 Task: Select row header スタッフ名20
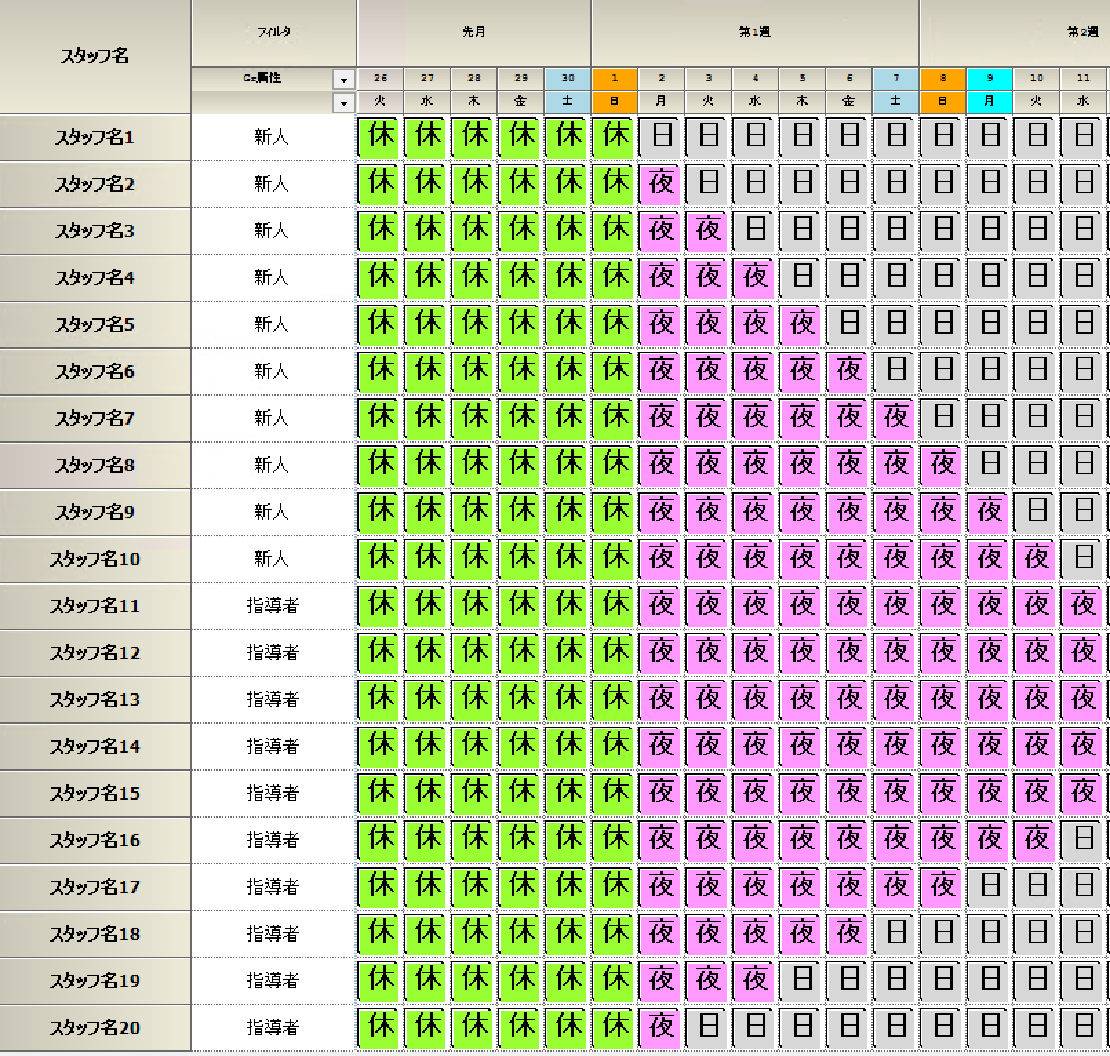coord(95,1028)
